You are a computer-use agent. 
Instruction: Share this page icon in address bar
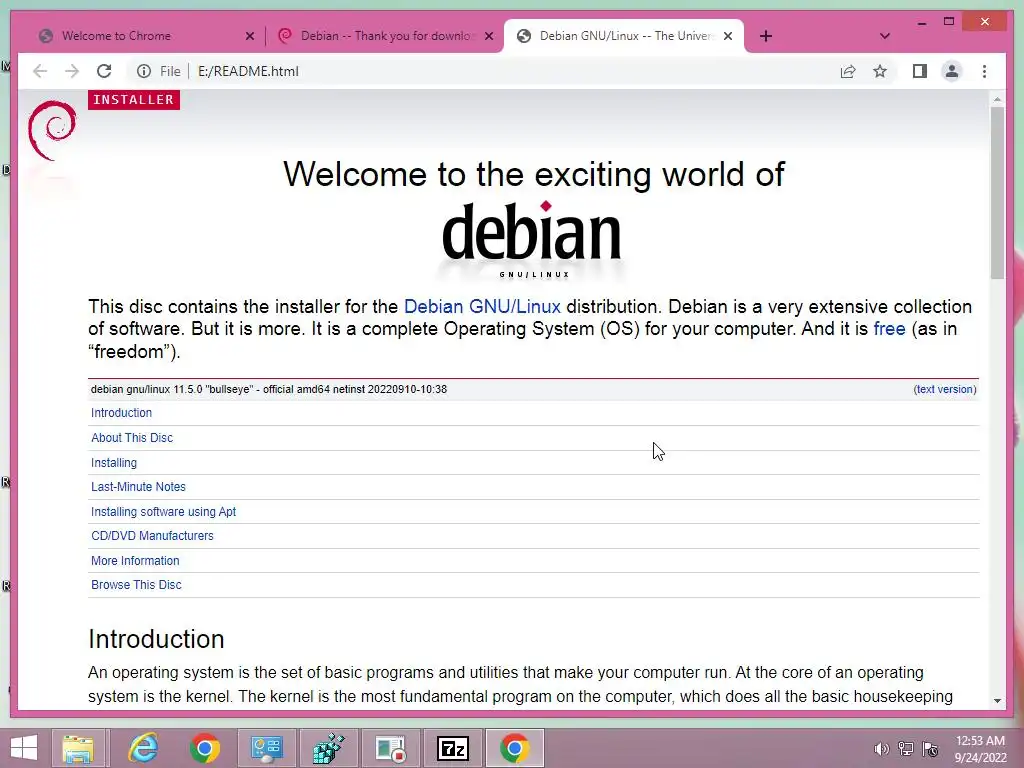pos(848,71)
